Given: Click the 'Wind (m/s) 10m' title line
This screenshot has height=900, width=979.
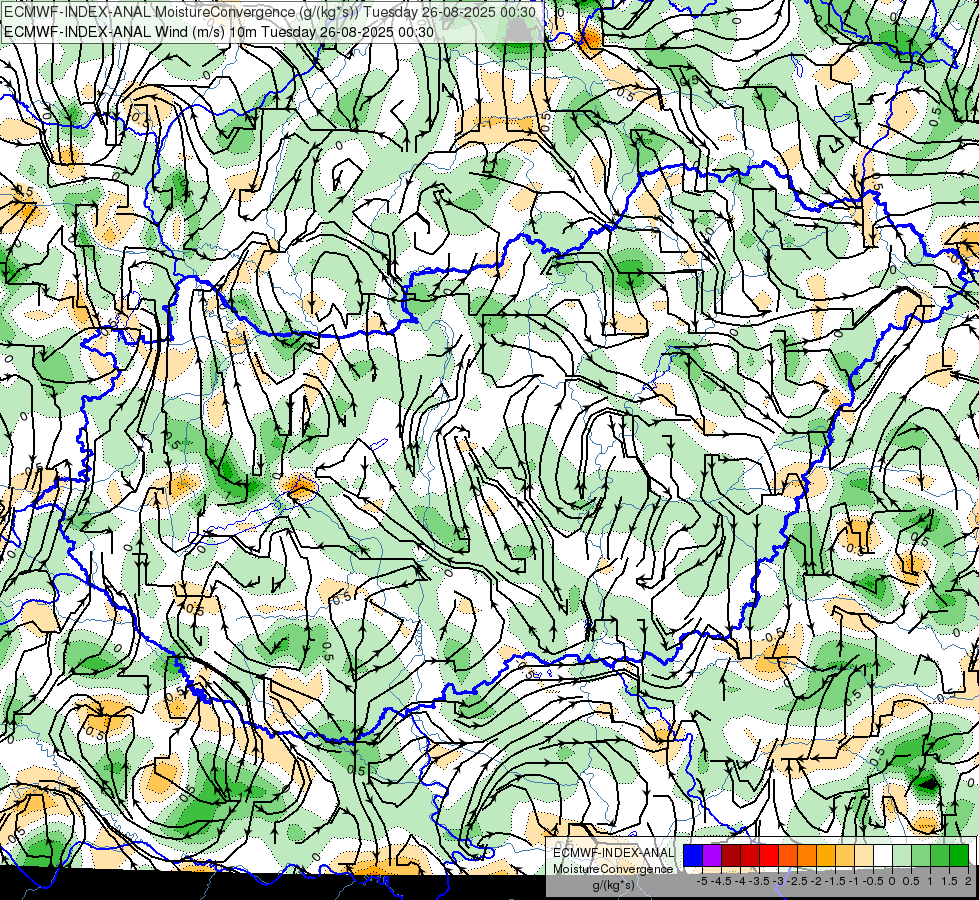Looking at the screenshot, I should [x=219, y=31].
